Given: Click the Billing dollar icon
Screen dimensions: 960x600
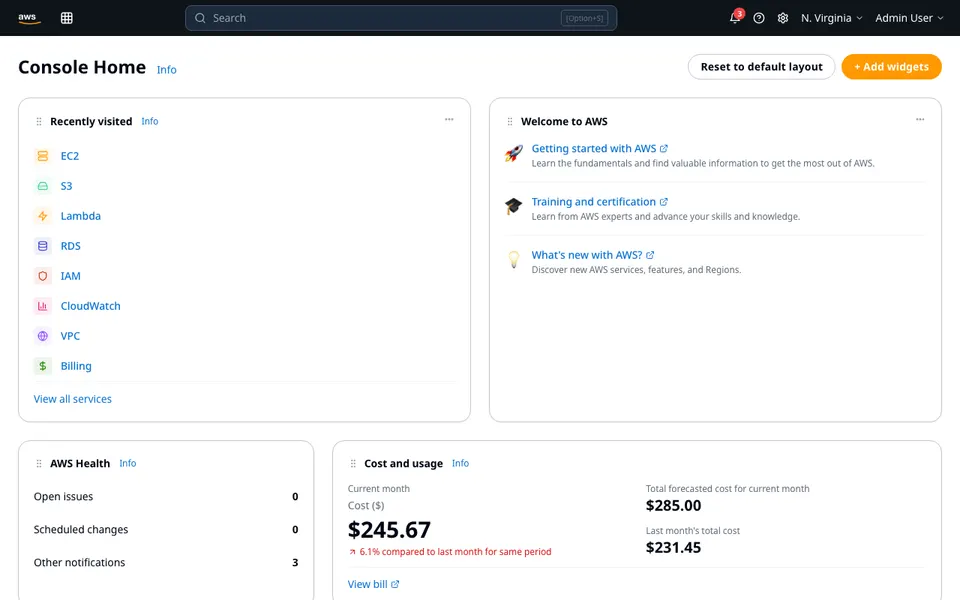Looking at the screenshot, I should [x=42, y=366].
